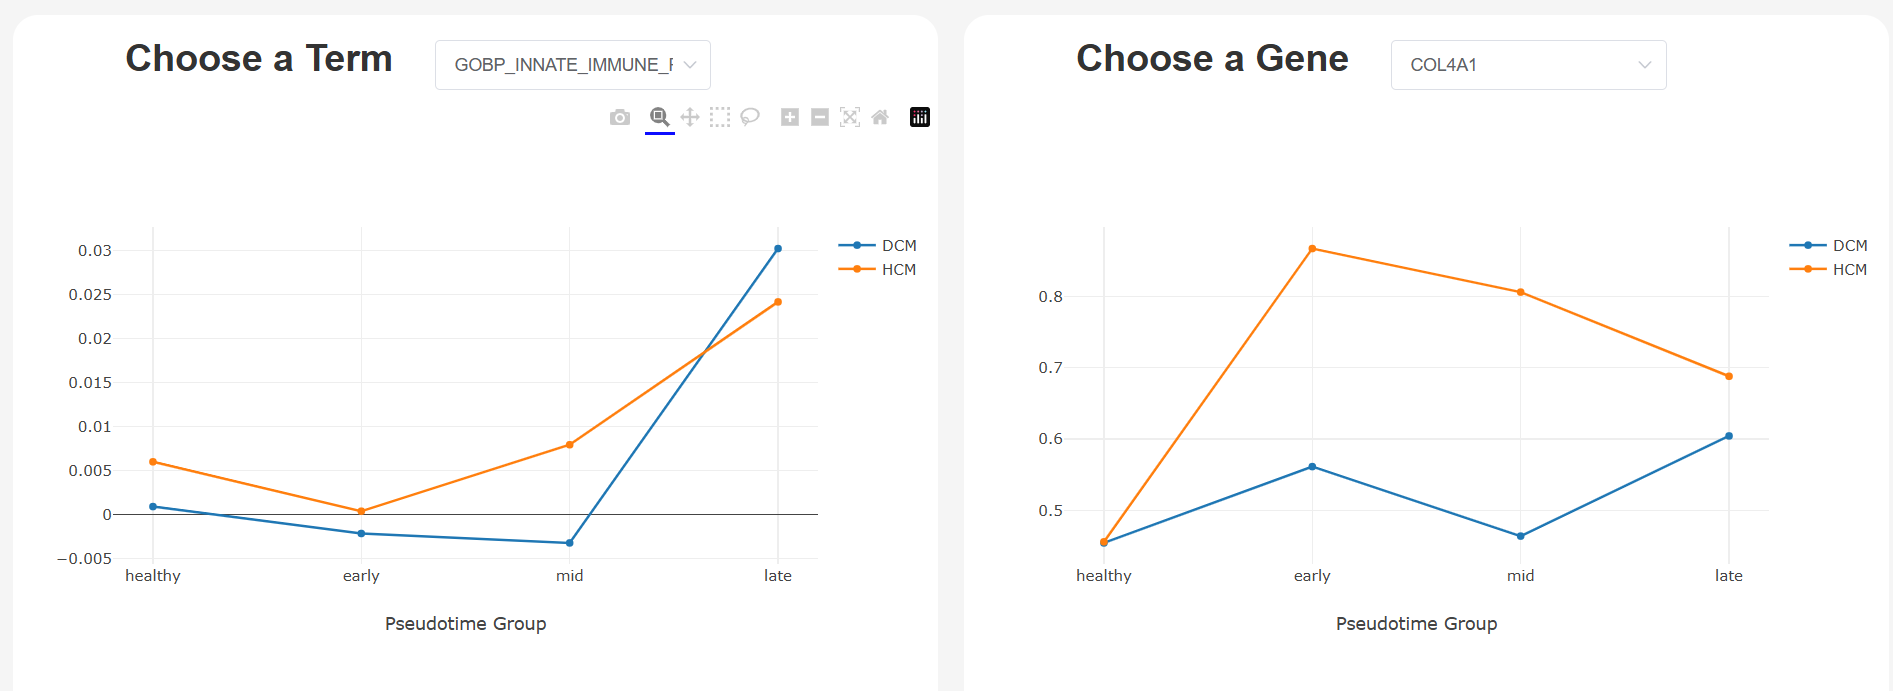Open the Plotly logo link

coord(920,118)
